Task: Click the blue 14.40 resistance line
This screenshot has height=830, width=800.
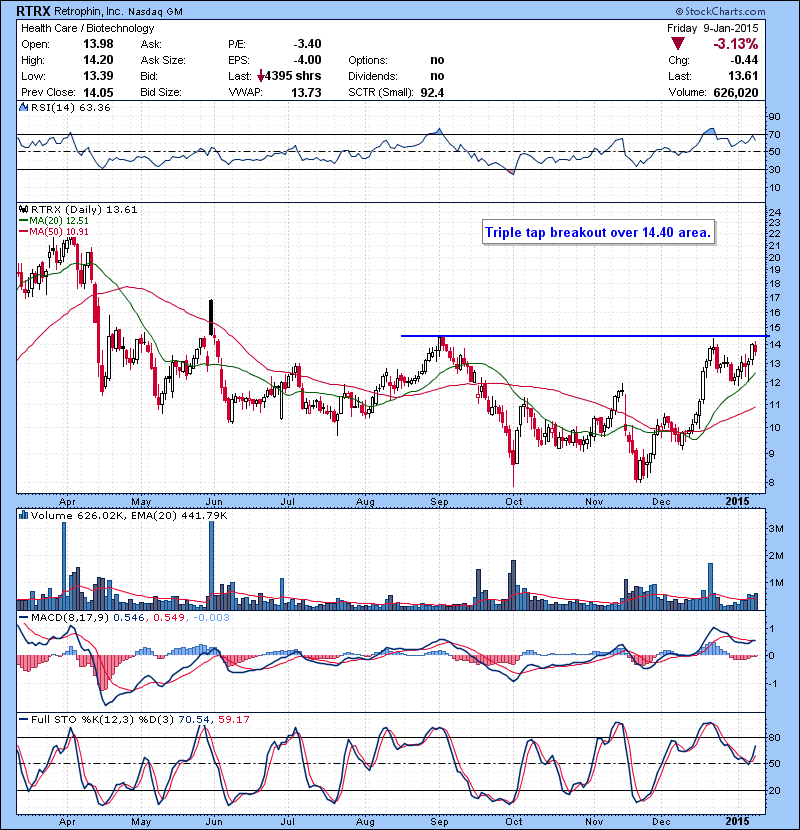Action: pyautogui.click(x=585, y=336)
